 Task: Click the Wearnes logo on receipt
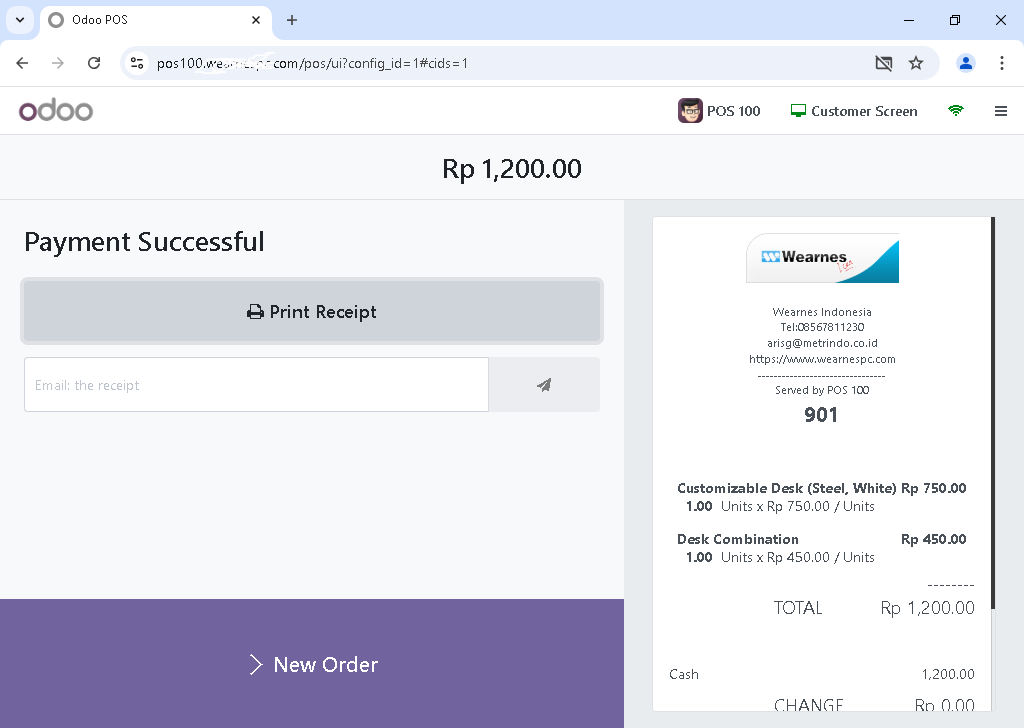coord(822,258)
